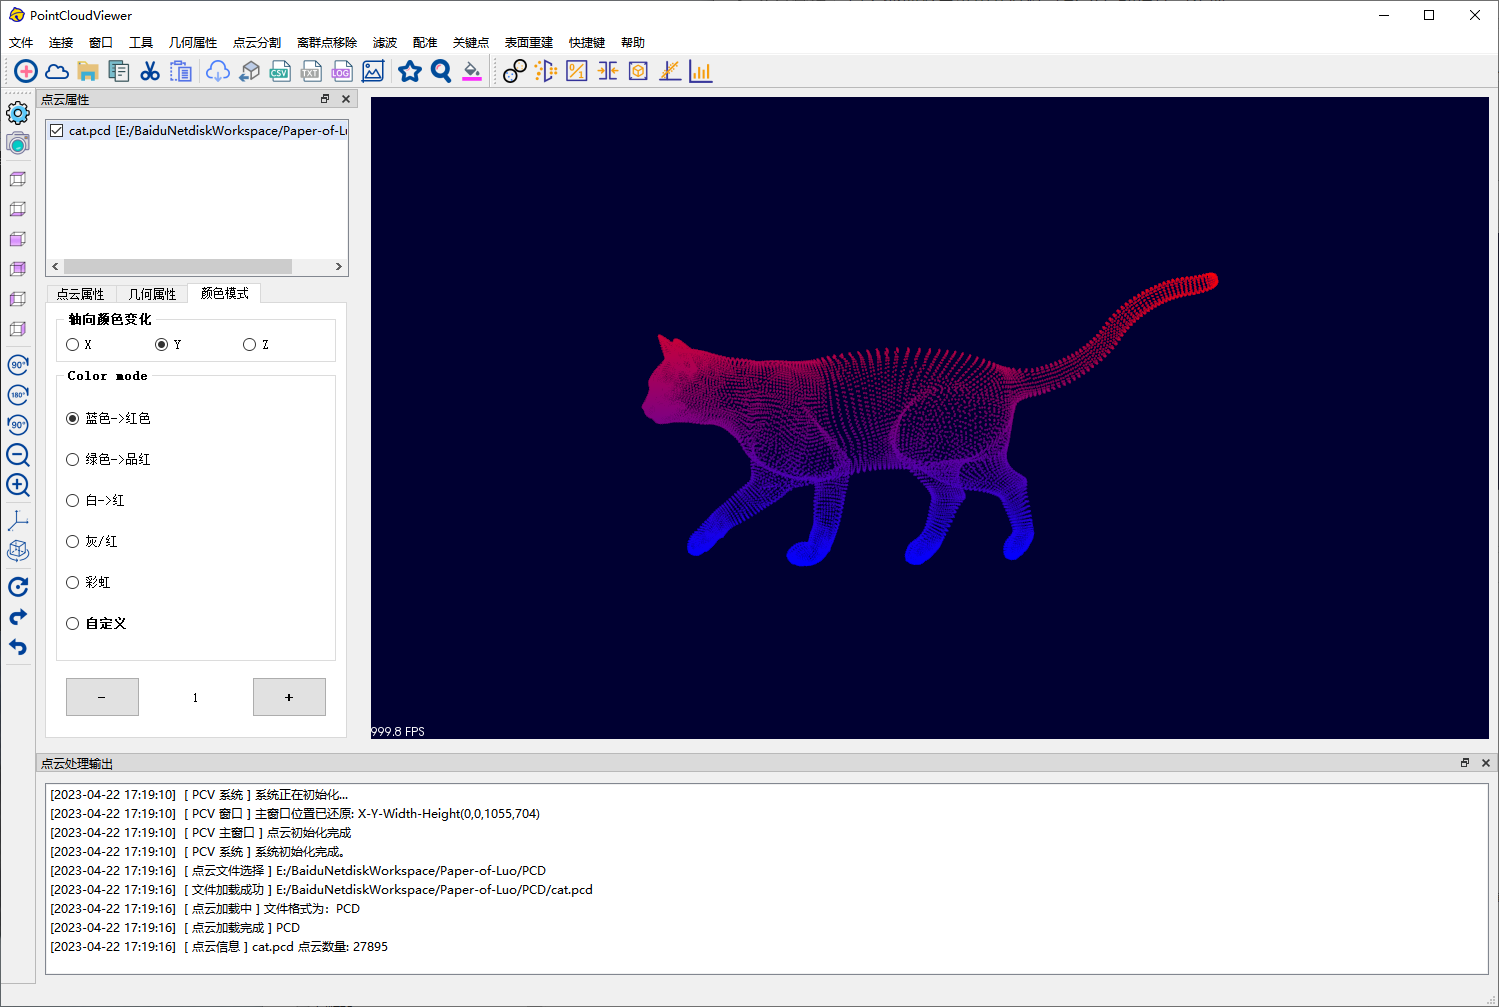Click the bar chart histogram icon

[701, 71]
